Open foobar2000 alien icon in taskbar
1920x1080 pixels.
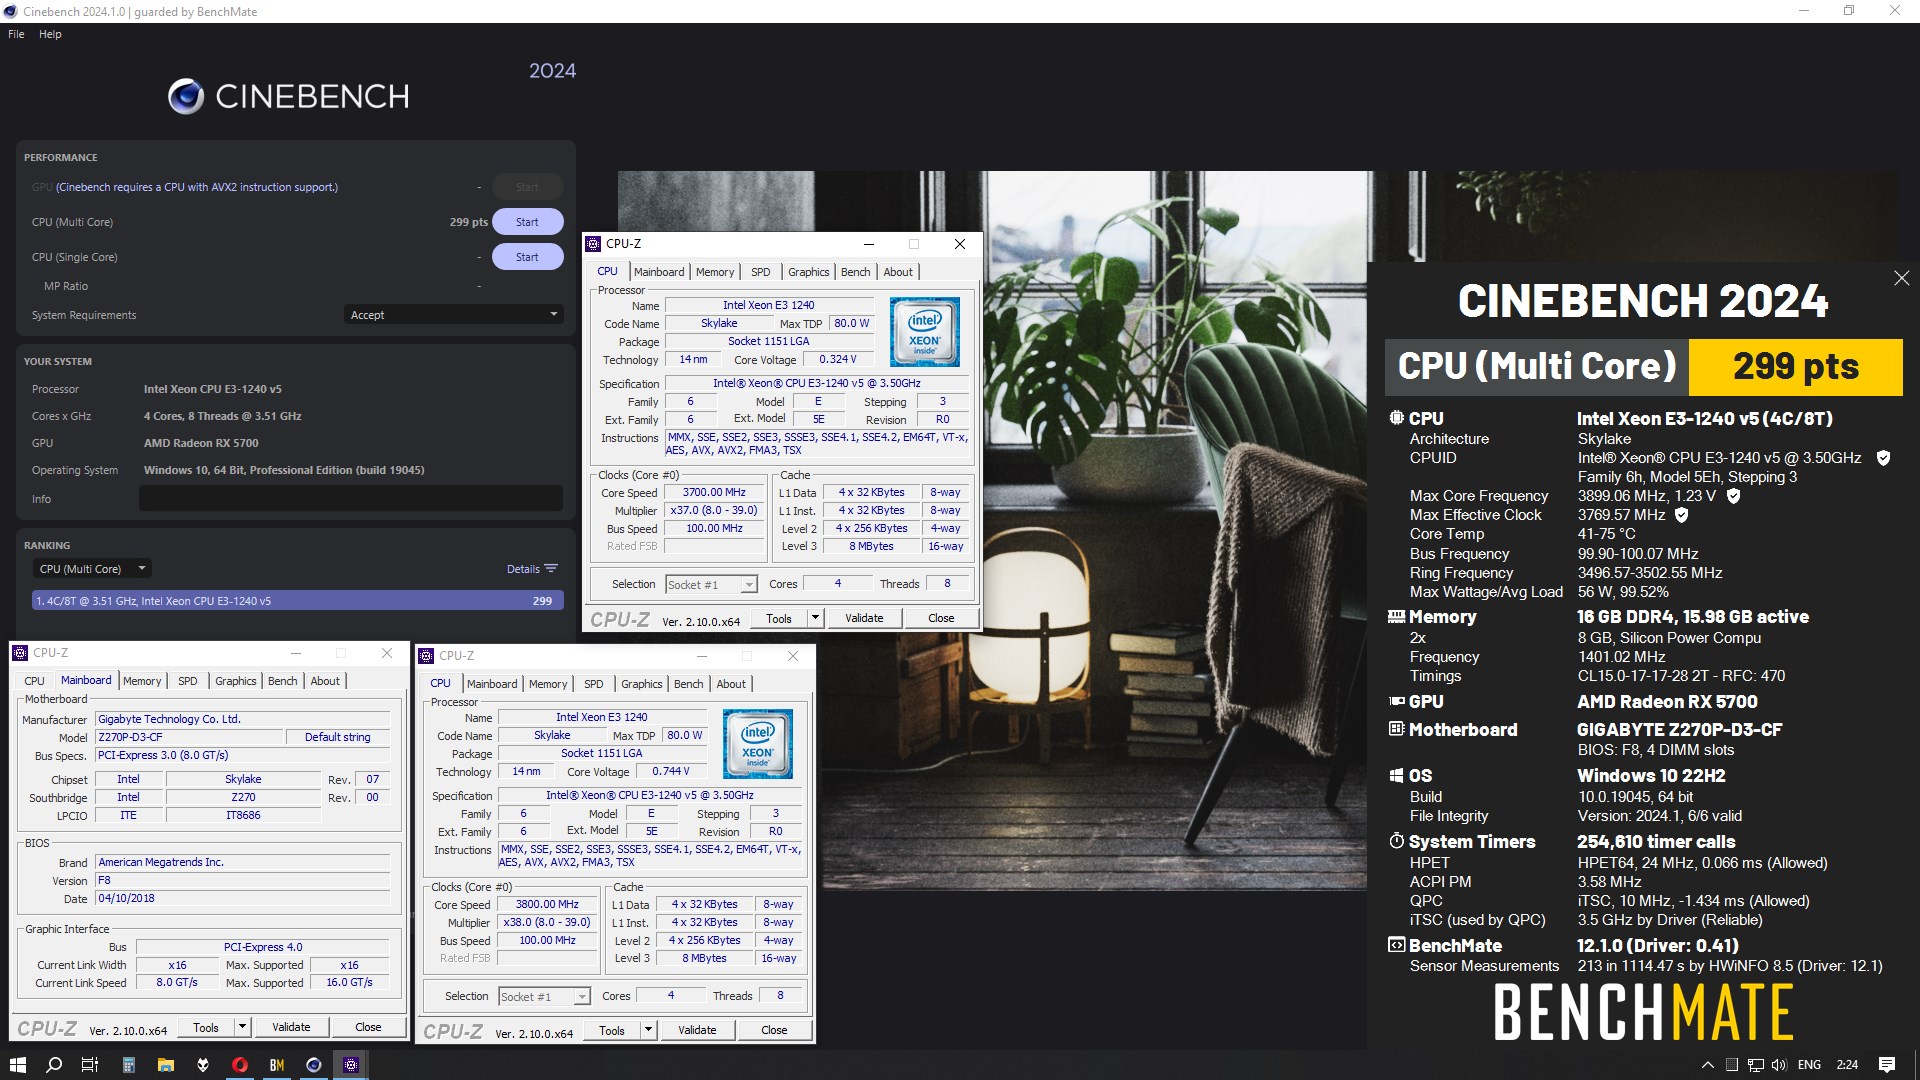click(x=202, y=1065)
